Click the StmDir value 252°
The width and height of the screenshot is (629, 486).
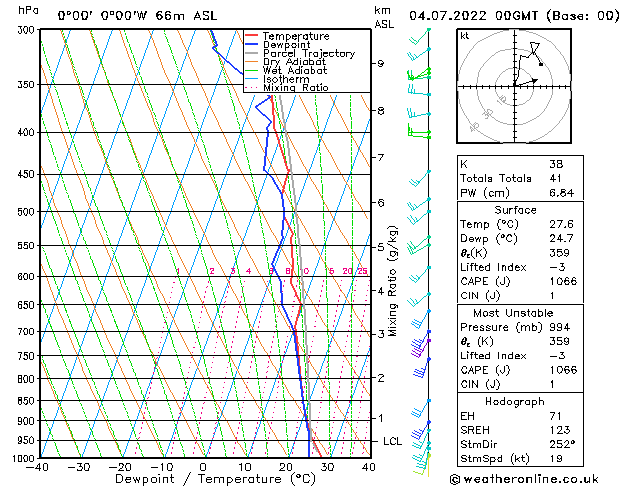[x=562, y=444]
